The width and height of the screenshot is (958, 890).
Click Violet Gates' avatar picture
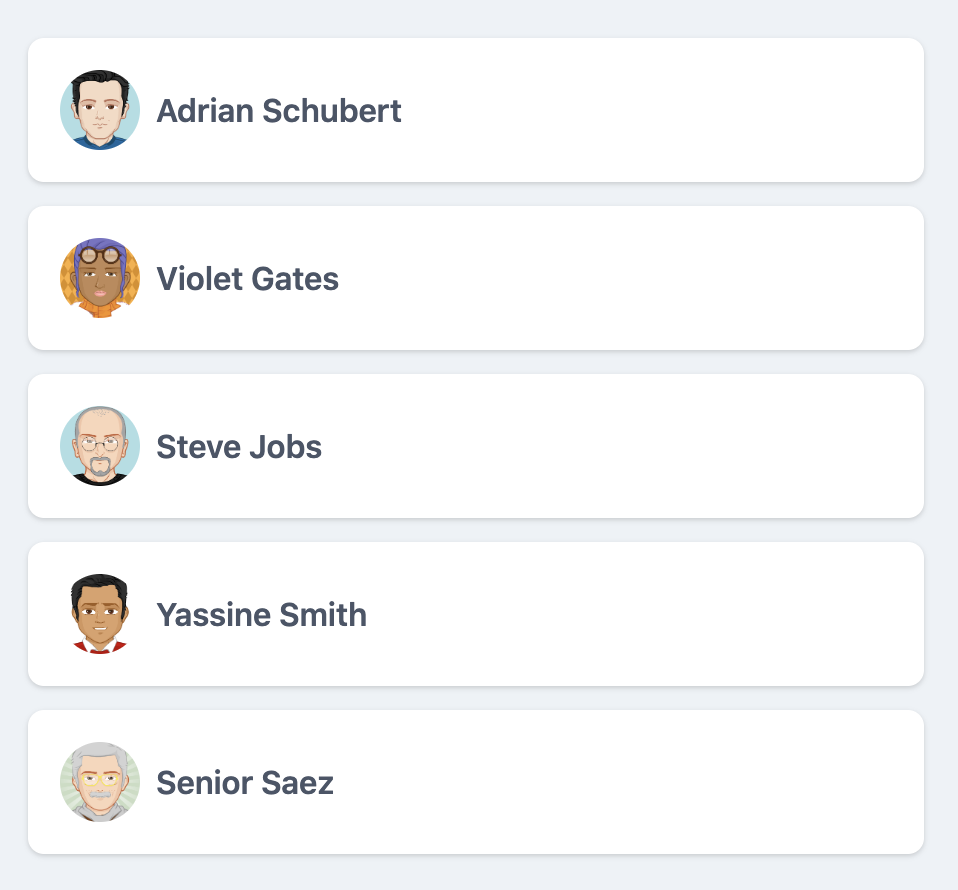(x=100, y=278)
